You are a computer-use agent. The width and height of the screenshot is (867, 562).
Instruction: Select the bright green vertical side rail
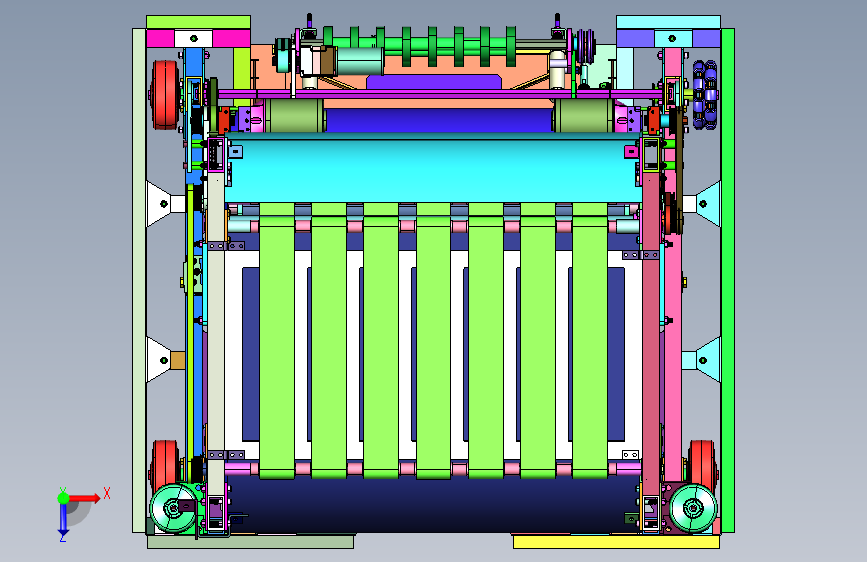pyautogui.click(x=728, y=280)
